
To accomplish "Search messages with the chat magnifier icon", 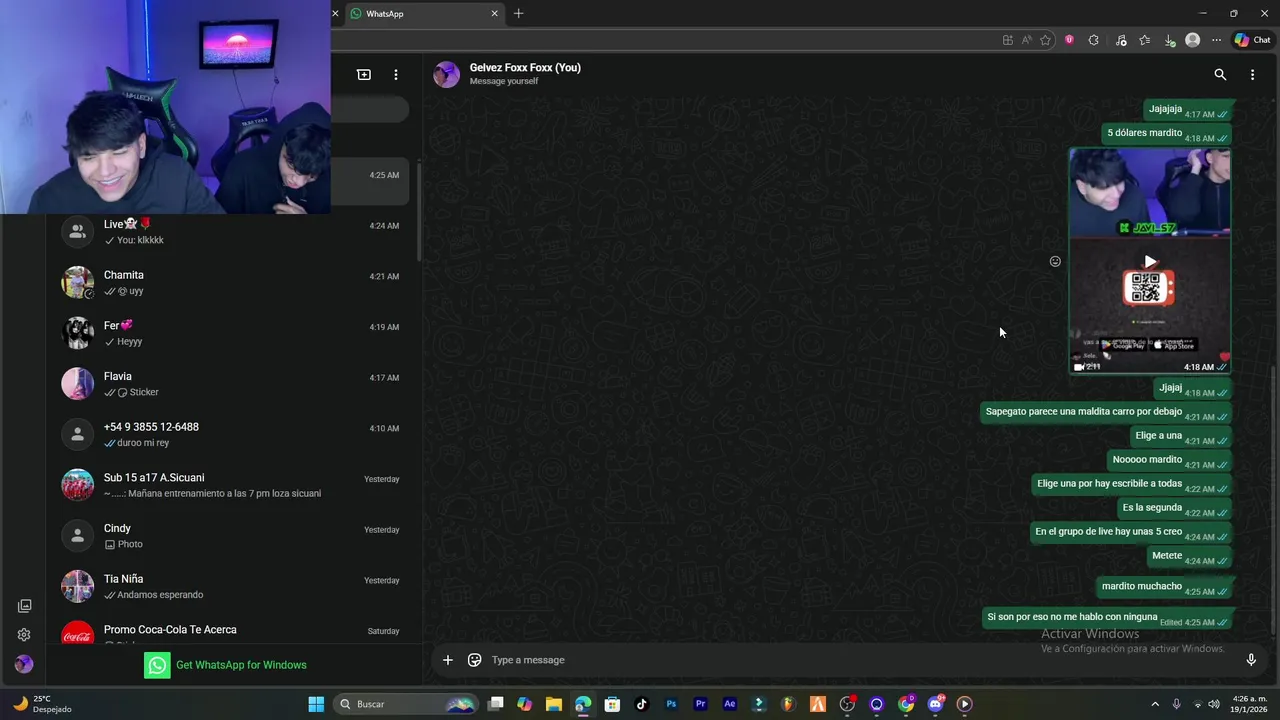I will pos(1220,75).
